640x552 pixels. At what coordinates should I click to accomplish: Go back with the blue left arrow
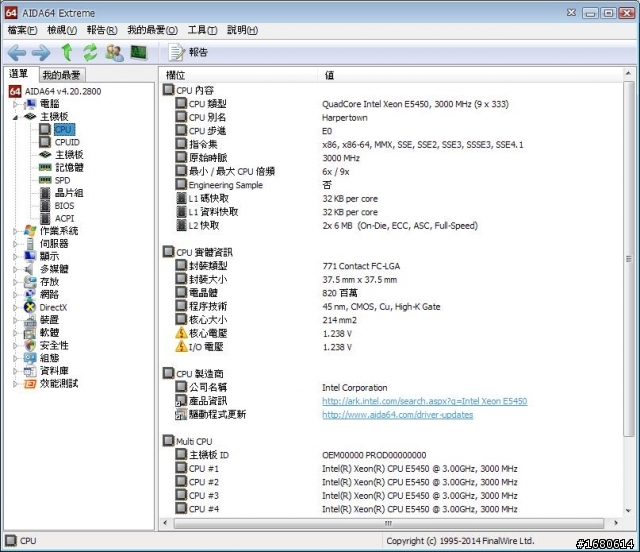17,52
